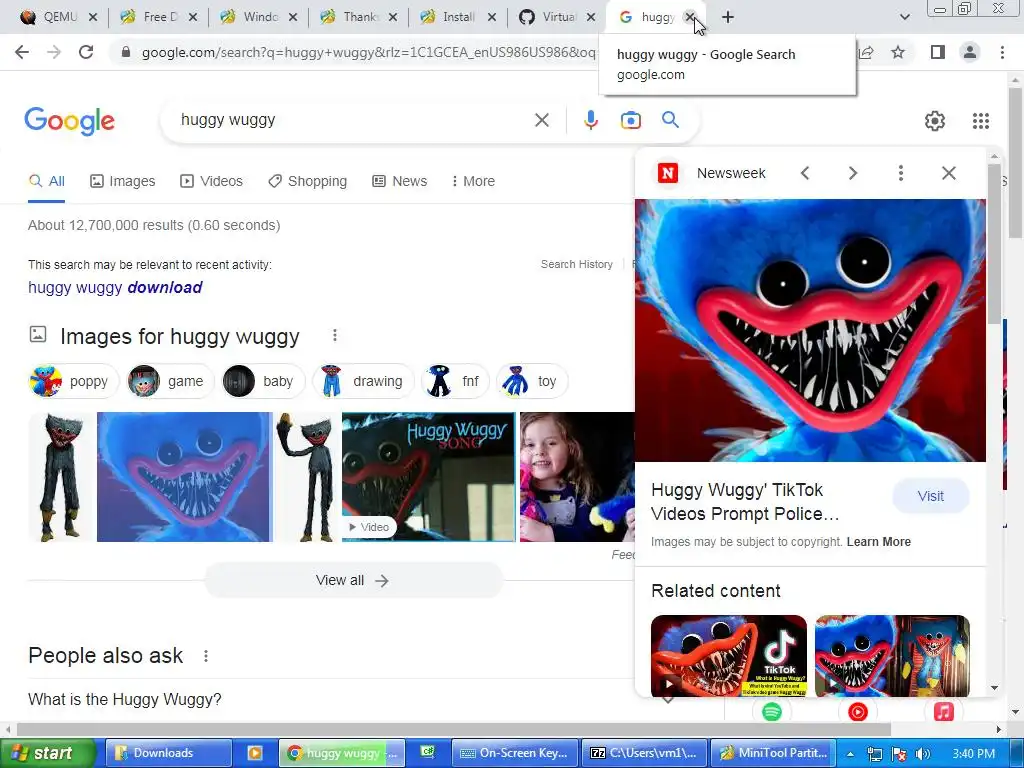The width and height of the screenshot is (1024, 768).
Task: Open options for Images for huggy wuggy
Action: [x=335, y=336]
